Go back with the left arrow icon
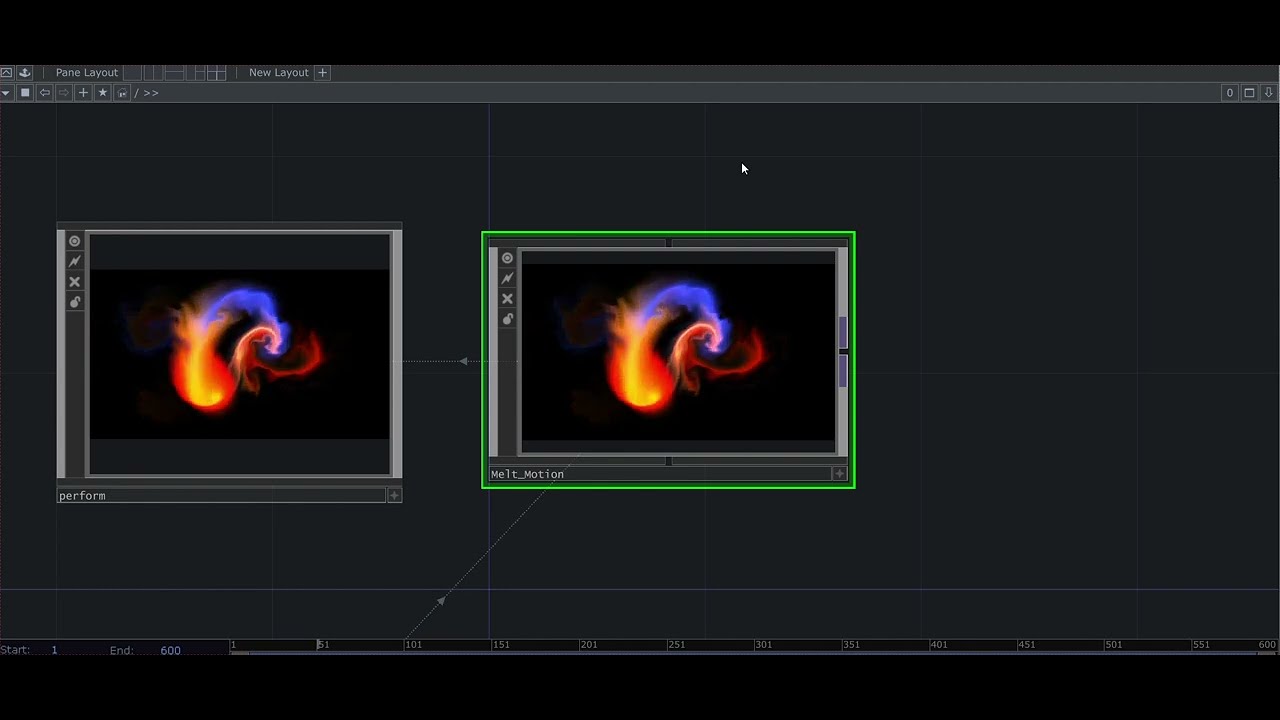The image size is (1280, 720). (x=44, y=93)
